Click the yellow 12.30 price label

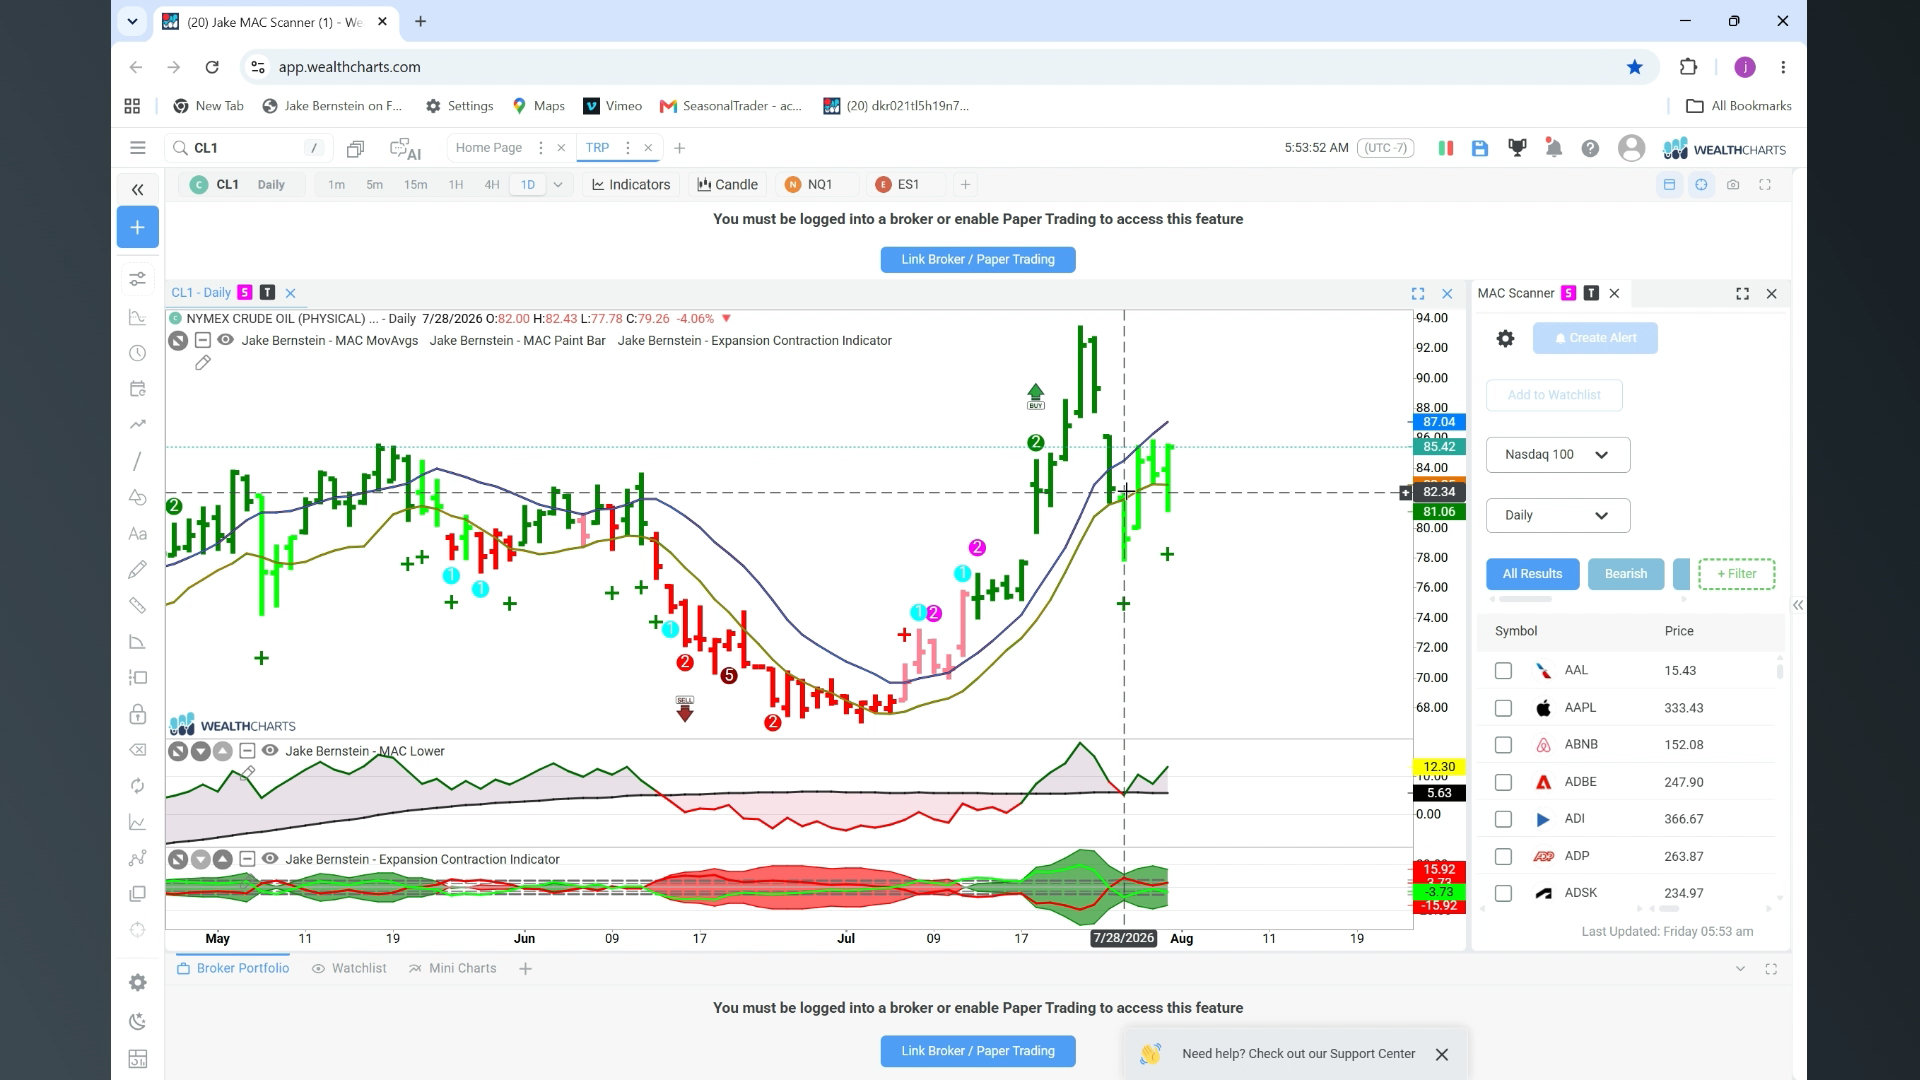click(x=1438, y=768)
